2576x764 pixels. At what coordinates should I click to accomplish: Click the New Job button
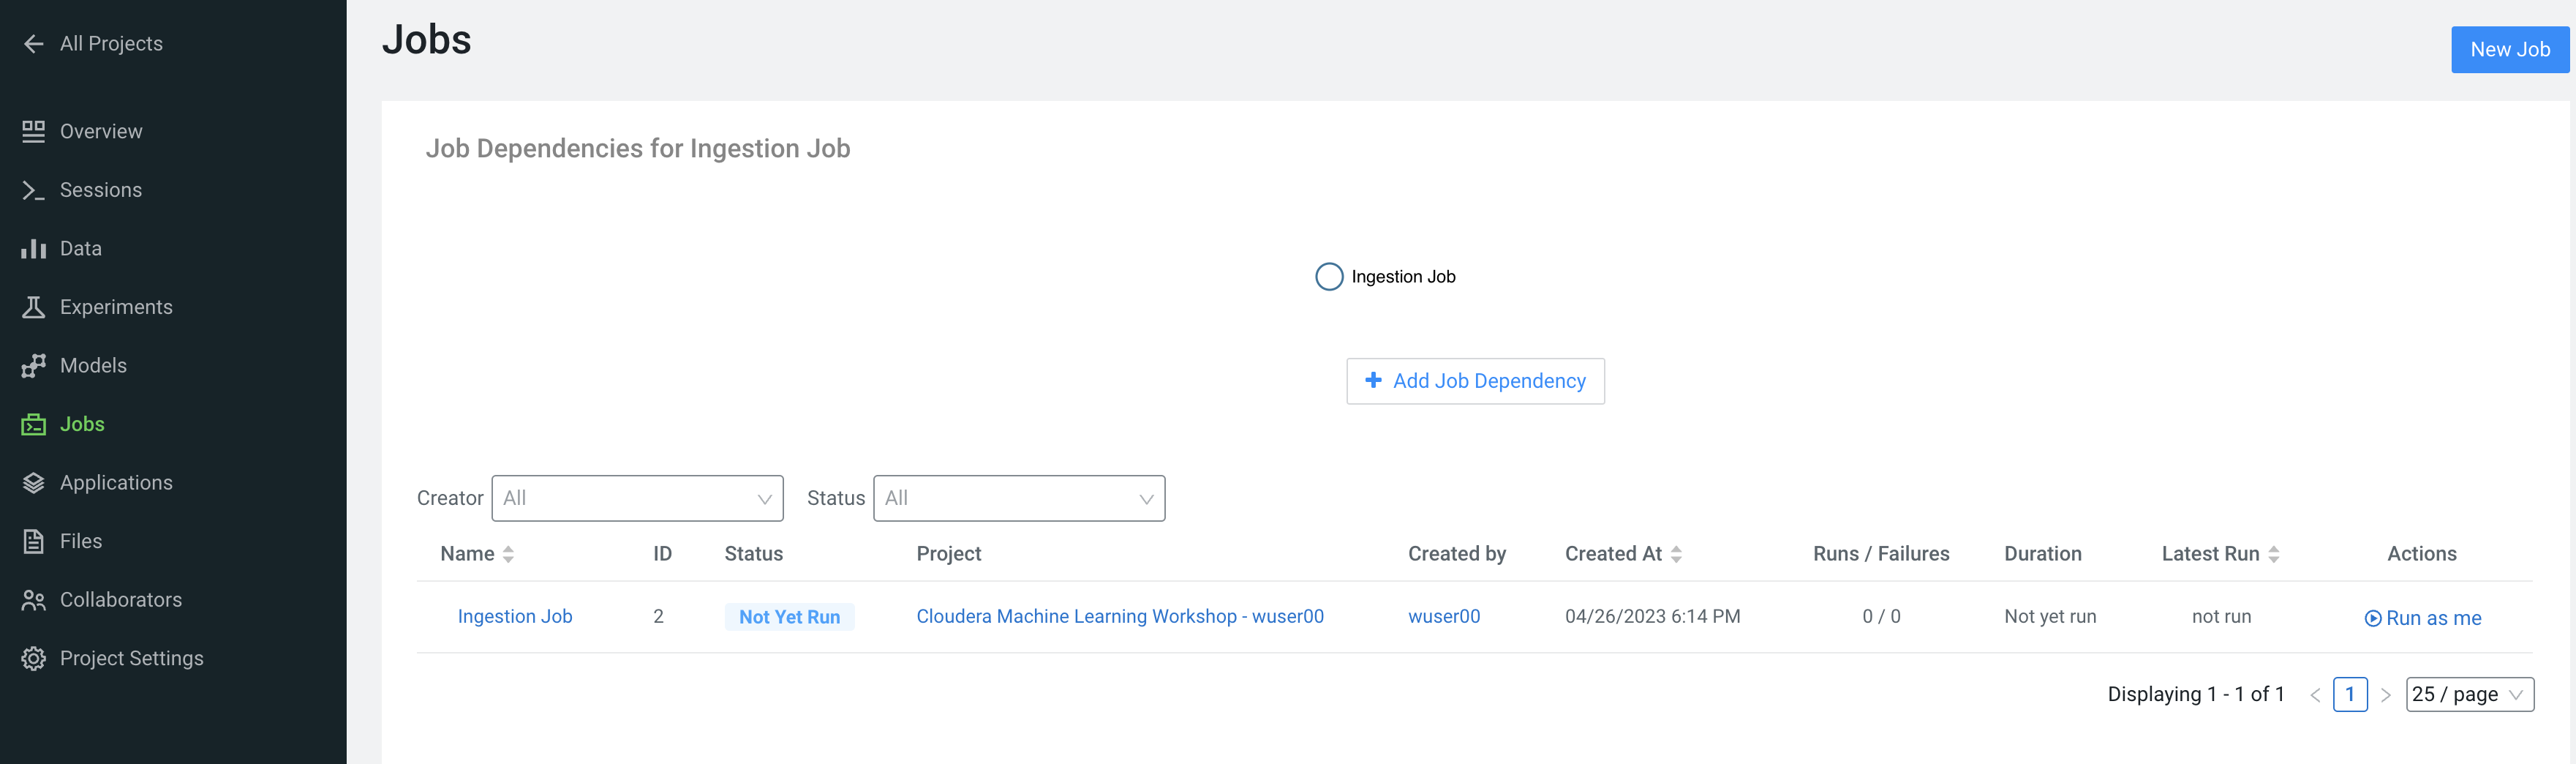[2509, 50]
